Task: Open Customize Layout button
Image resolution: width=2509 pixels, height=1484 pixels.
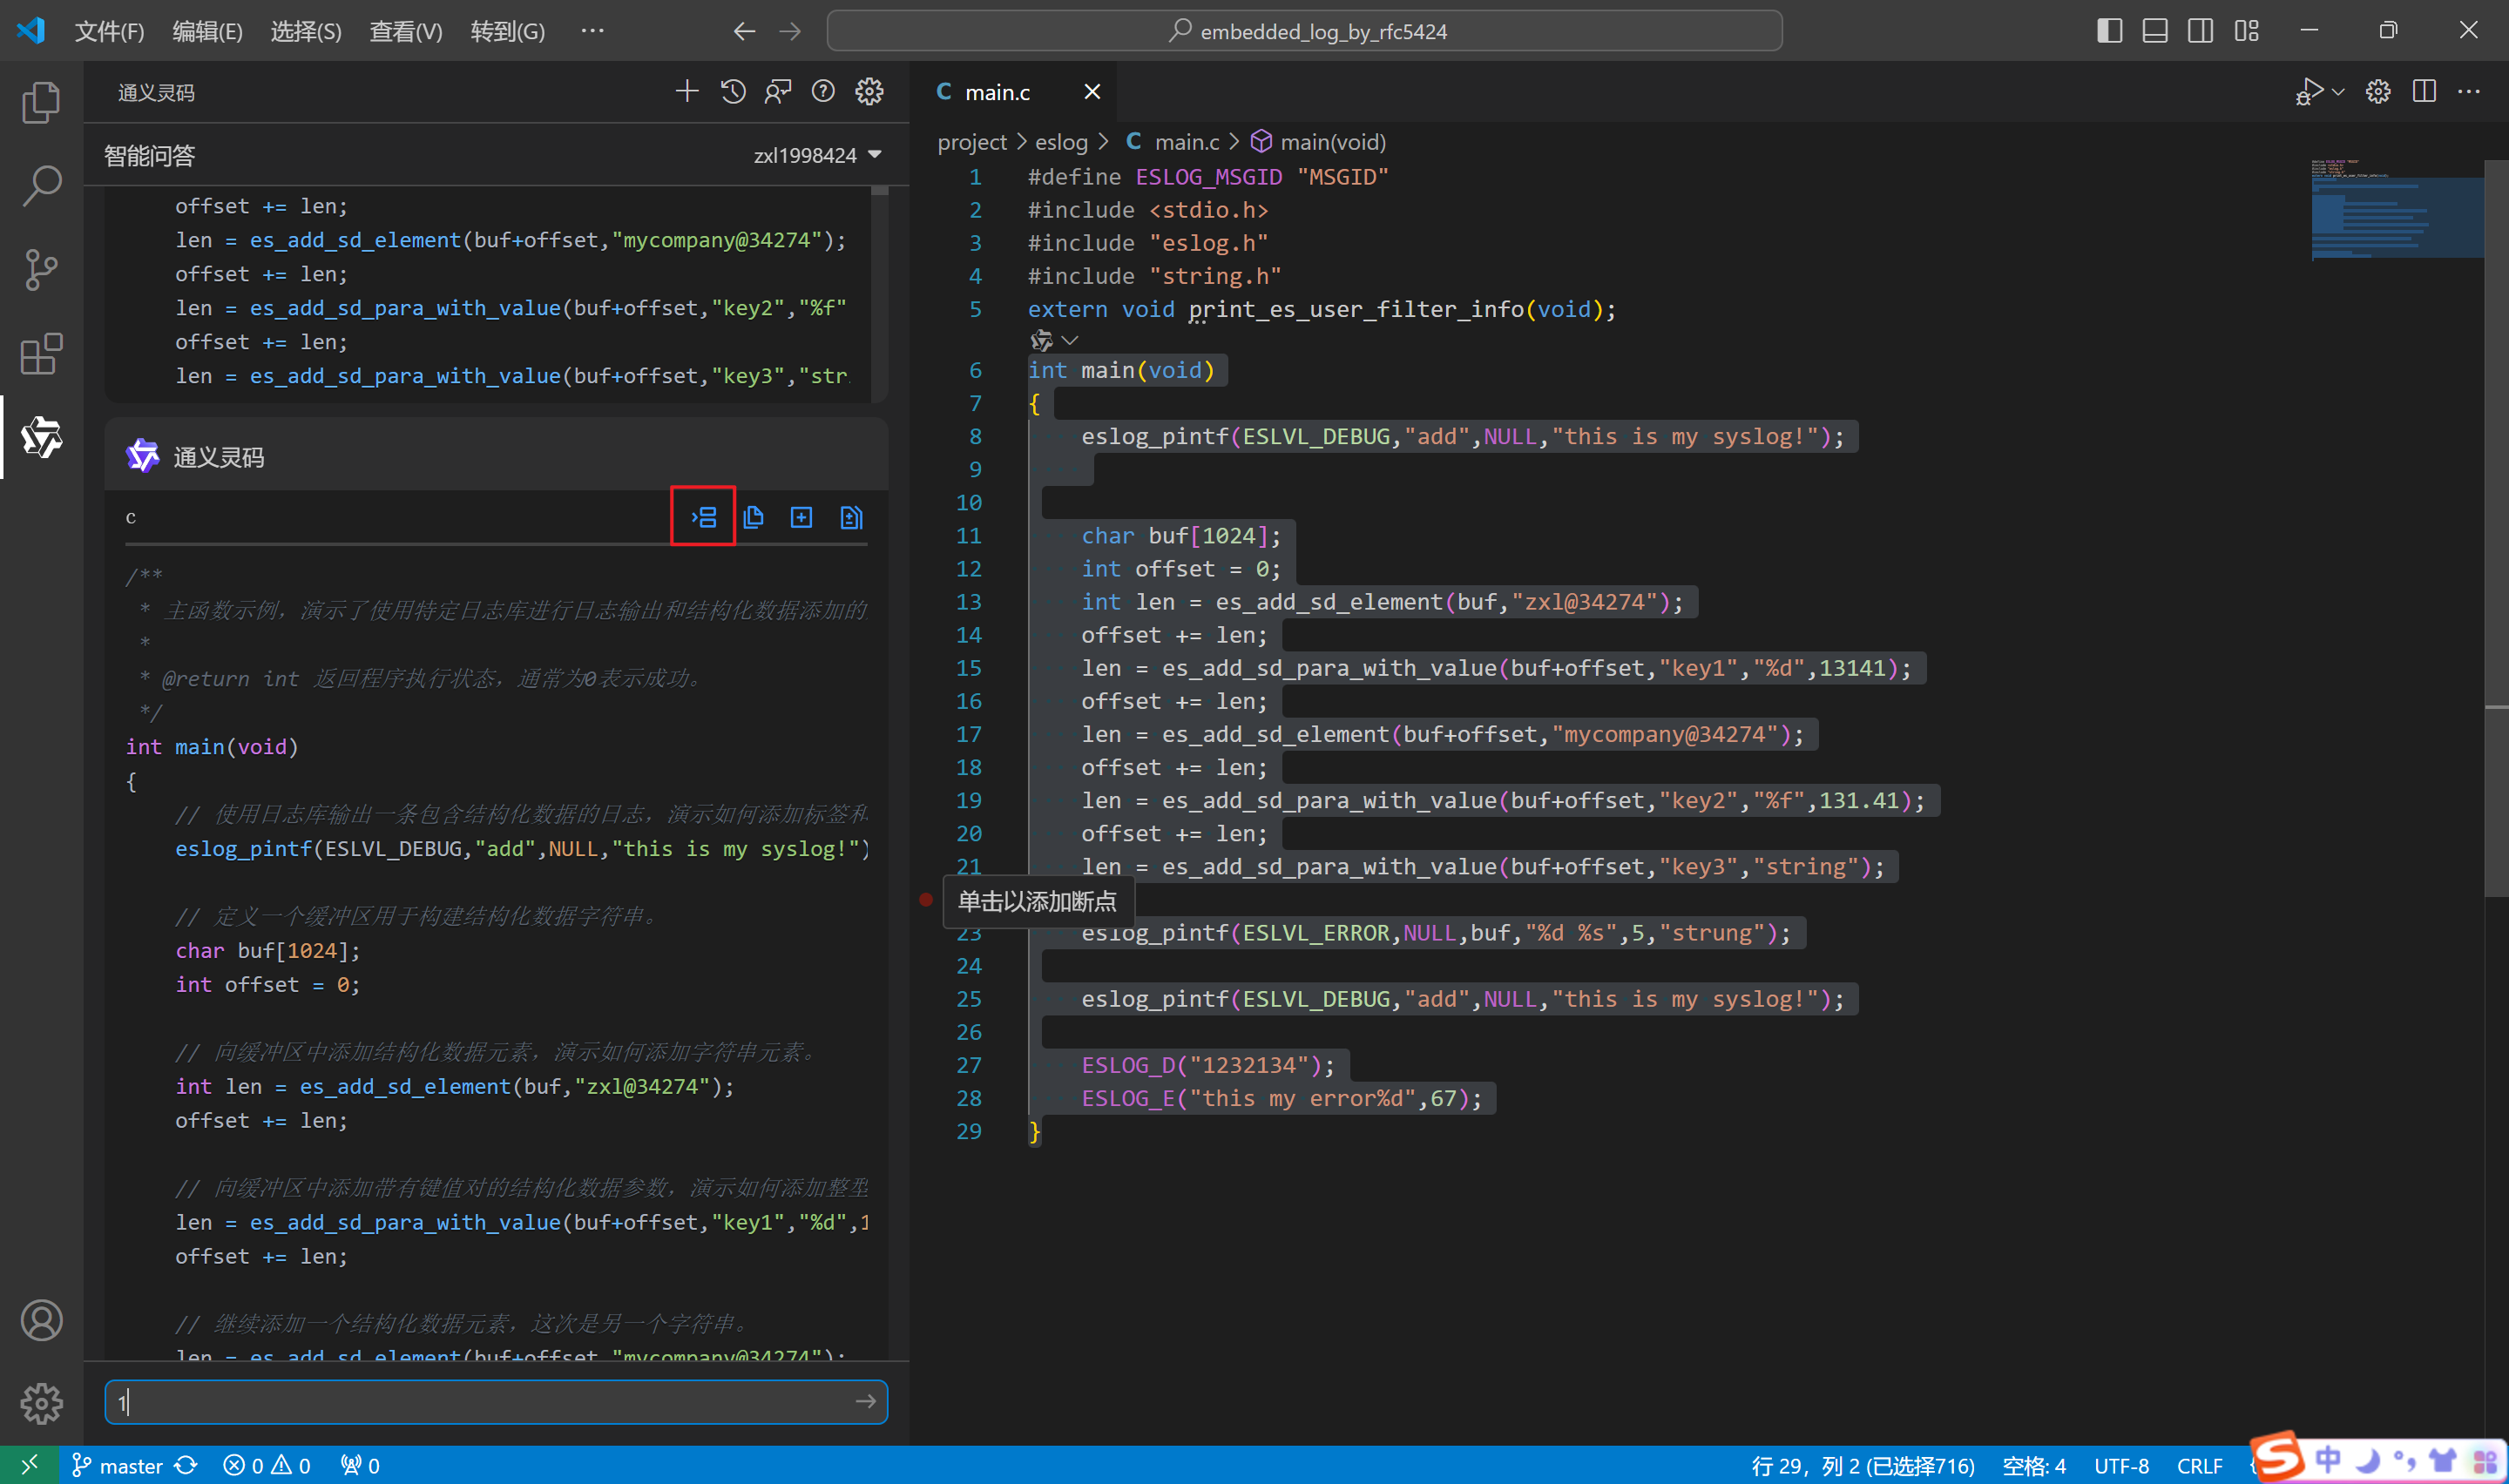Action: click(x=2246, y=31)
